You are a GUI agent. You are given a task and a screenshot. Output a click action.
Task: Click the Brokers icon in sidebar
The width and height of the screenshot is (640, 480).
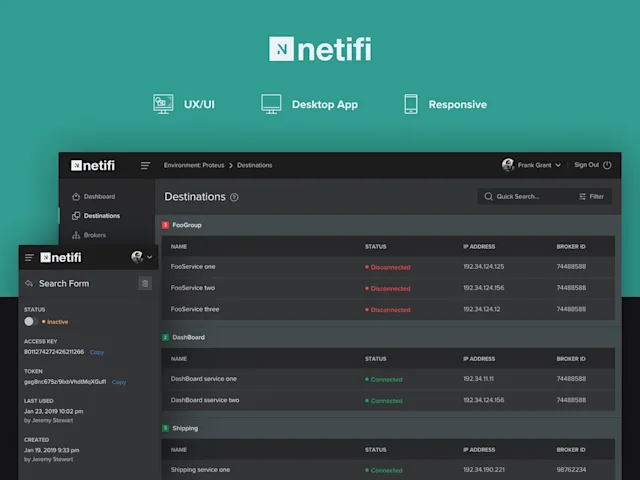[76, 235]
